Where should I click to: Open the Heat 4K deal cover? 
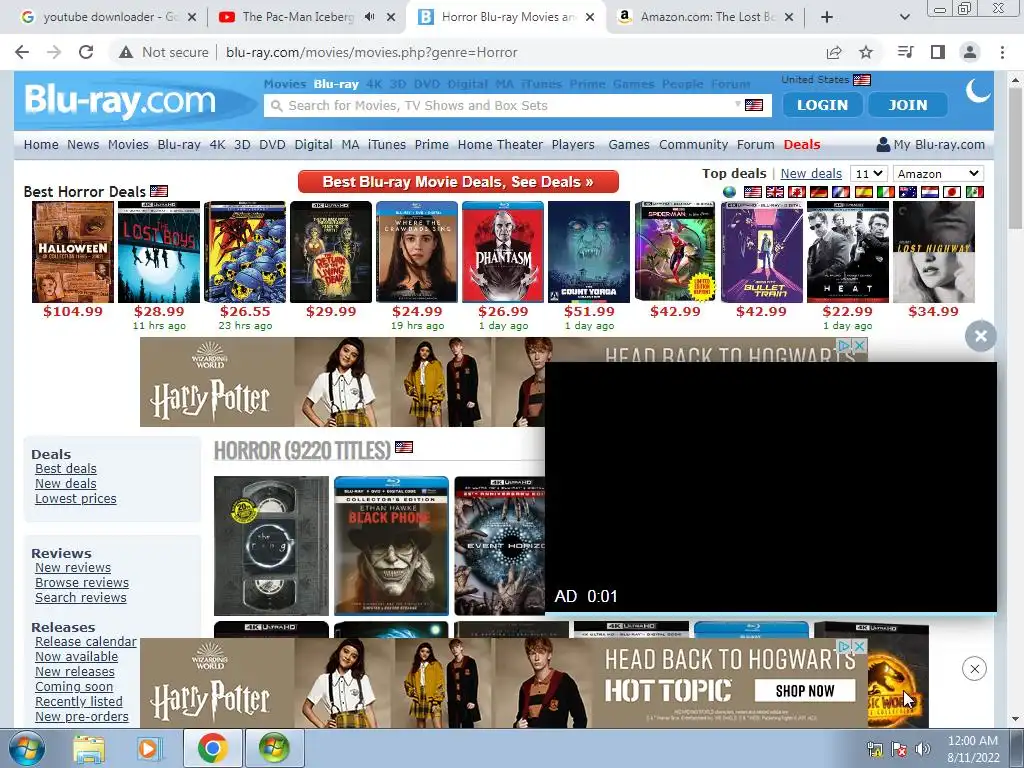tap(848, 252)
